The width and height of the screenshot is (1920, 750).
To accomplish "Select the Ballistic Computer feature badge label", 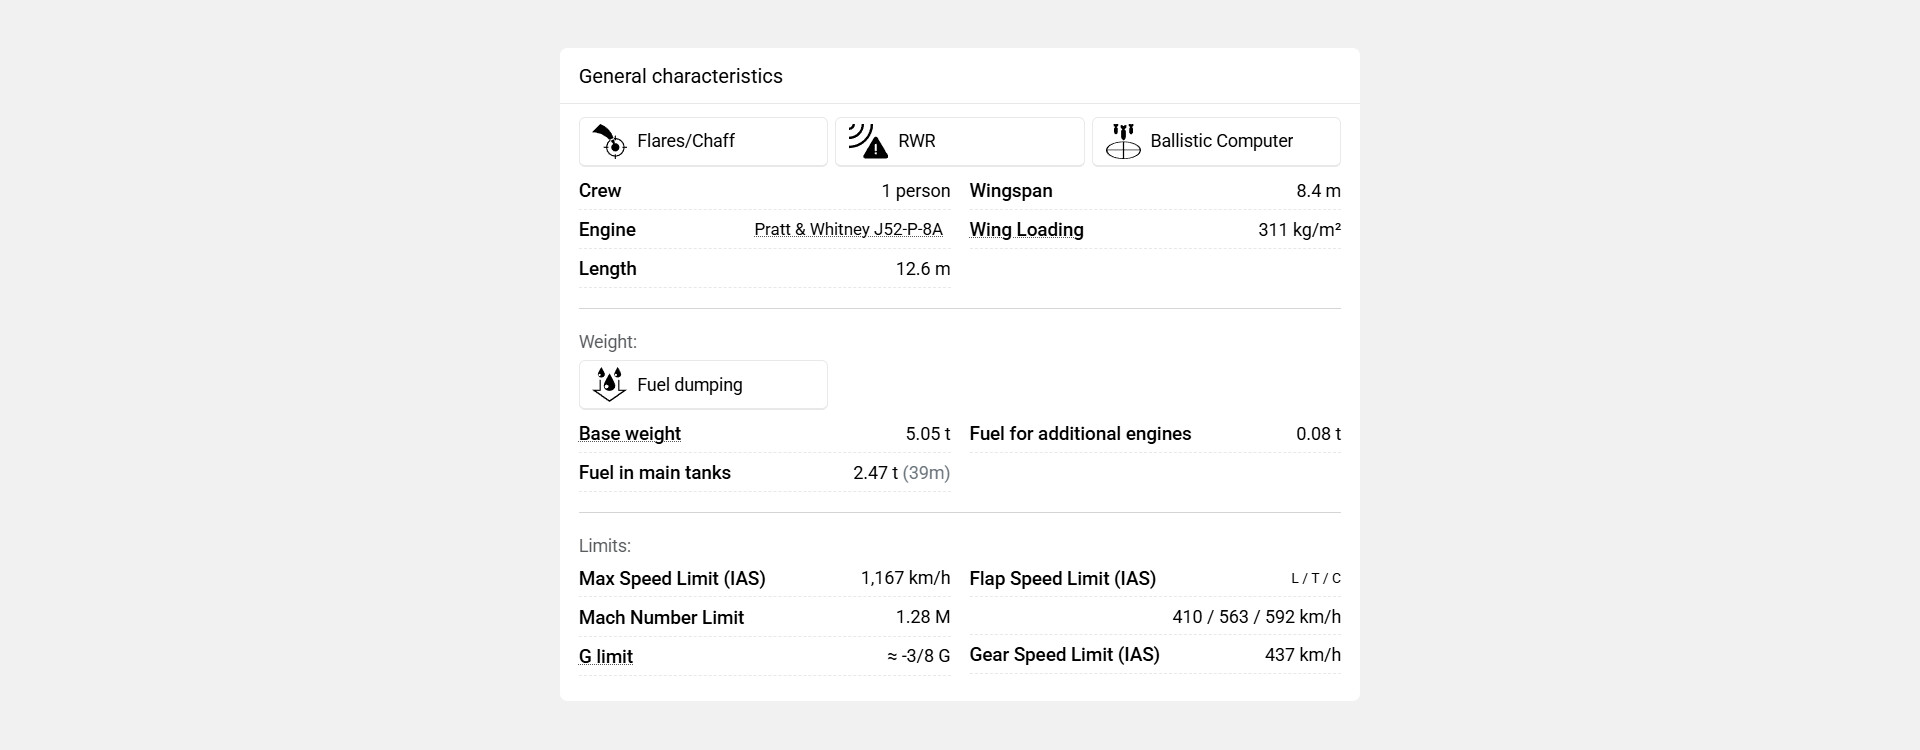I will tap(1221, 141).
